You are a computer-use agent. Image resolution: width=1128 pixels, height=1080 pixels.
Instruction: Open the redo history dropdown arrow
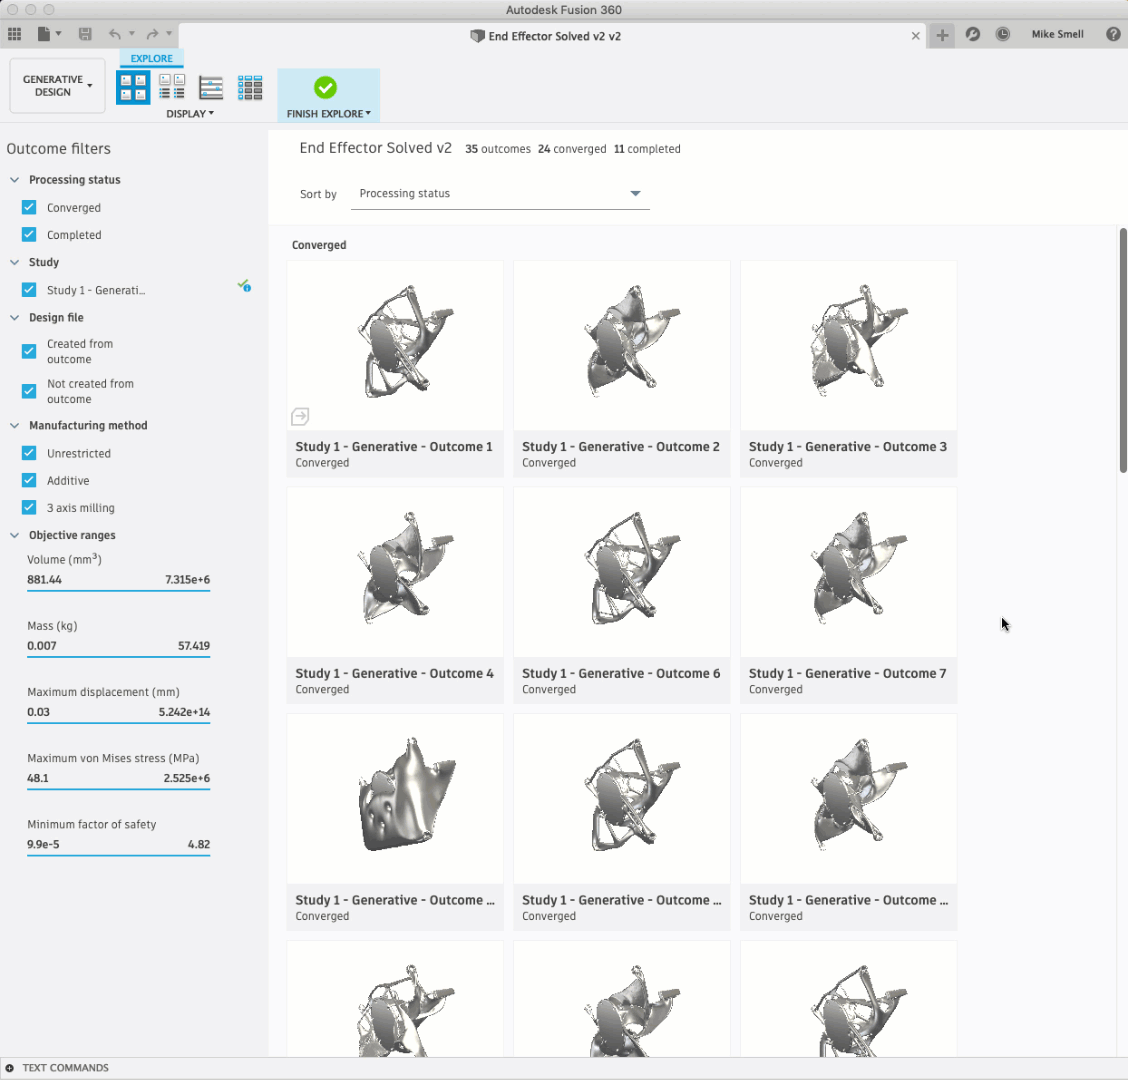[x=169, y=34]
